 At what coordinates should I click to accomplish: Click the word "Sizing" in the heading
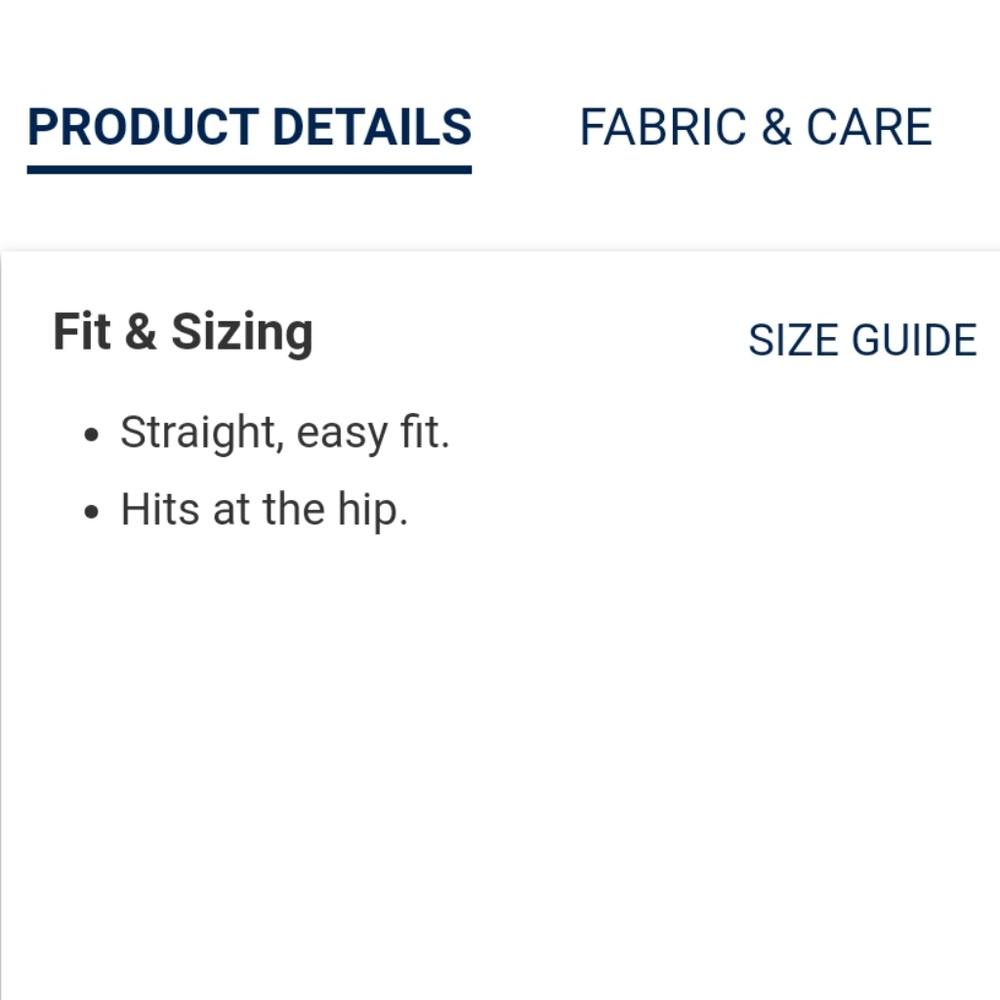pos(242,332)
